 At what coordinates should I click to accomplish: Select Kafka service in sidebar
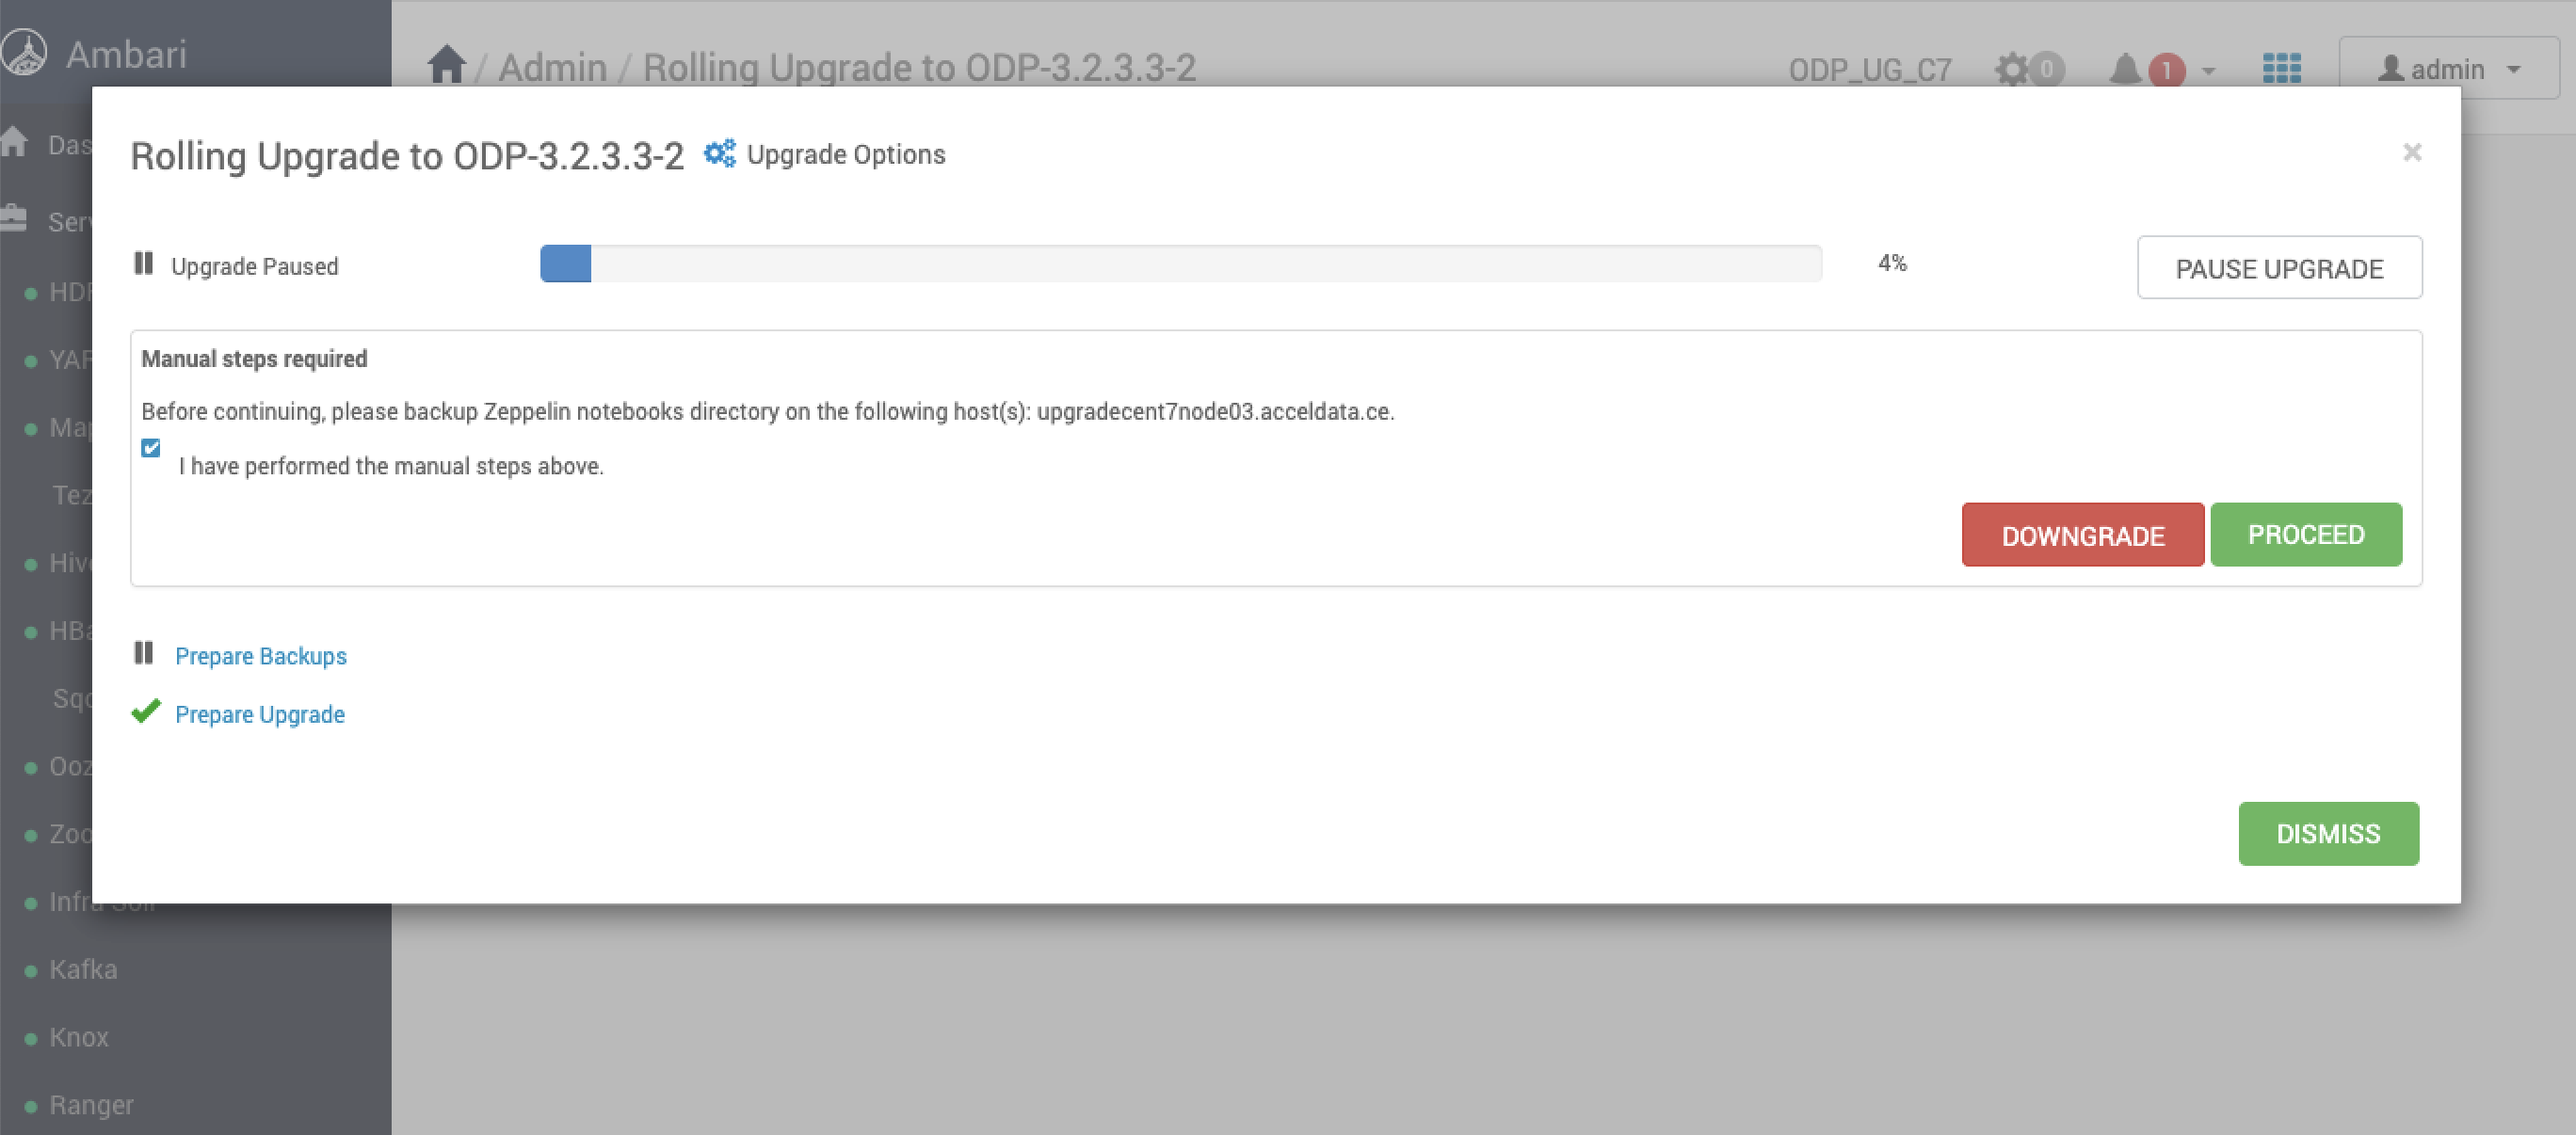(83, 969)
